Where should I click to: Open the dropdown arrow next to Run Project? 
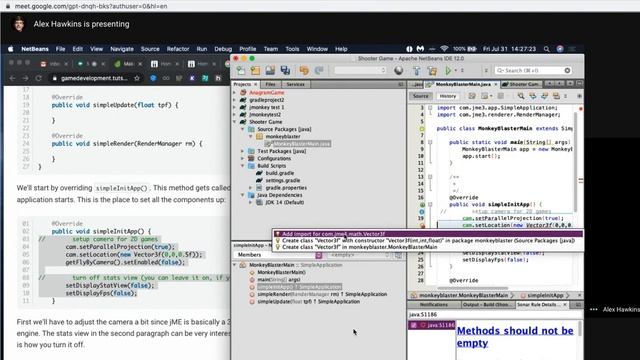pyautogui.click(x=456, y=71)
